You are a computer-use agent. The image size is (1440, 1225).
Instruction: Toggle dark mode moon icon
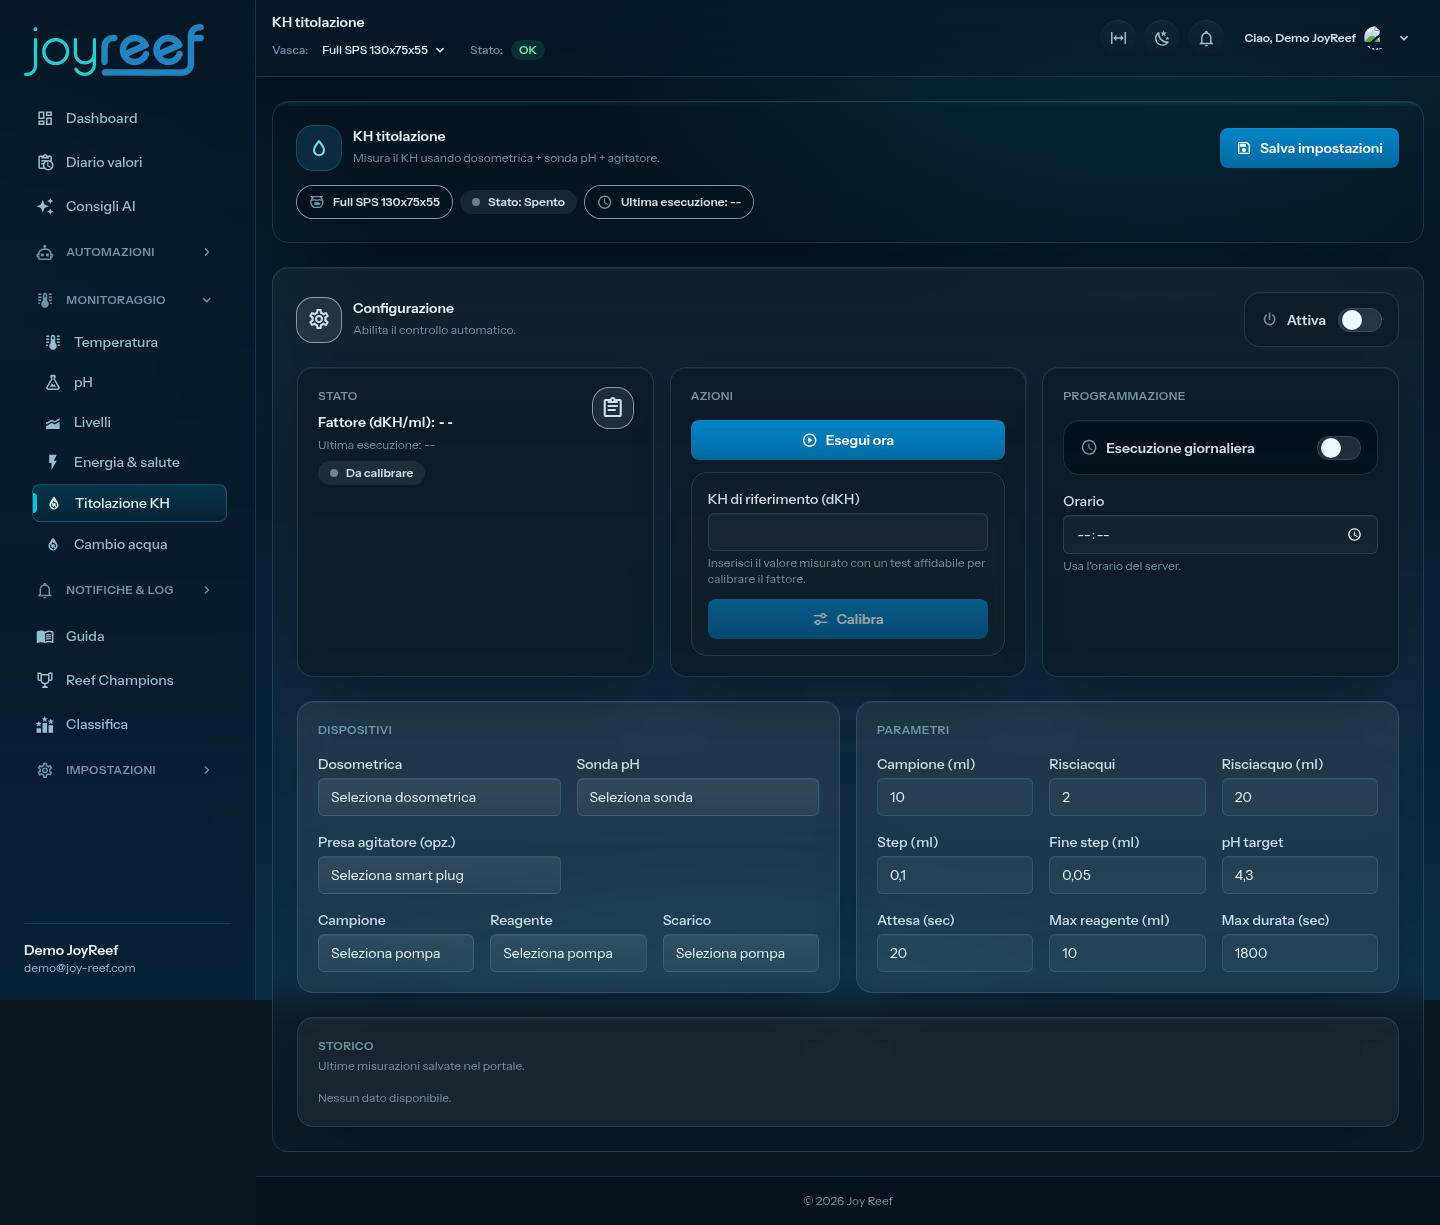[x=1162, y=38]
